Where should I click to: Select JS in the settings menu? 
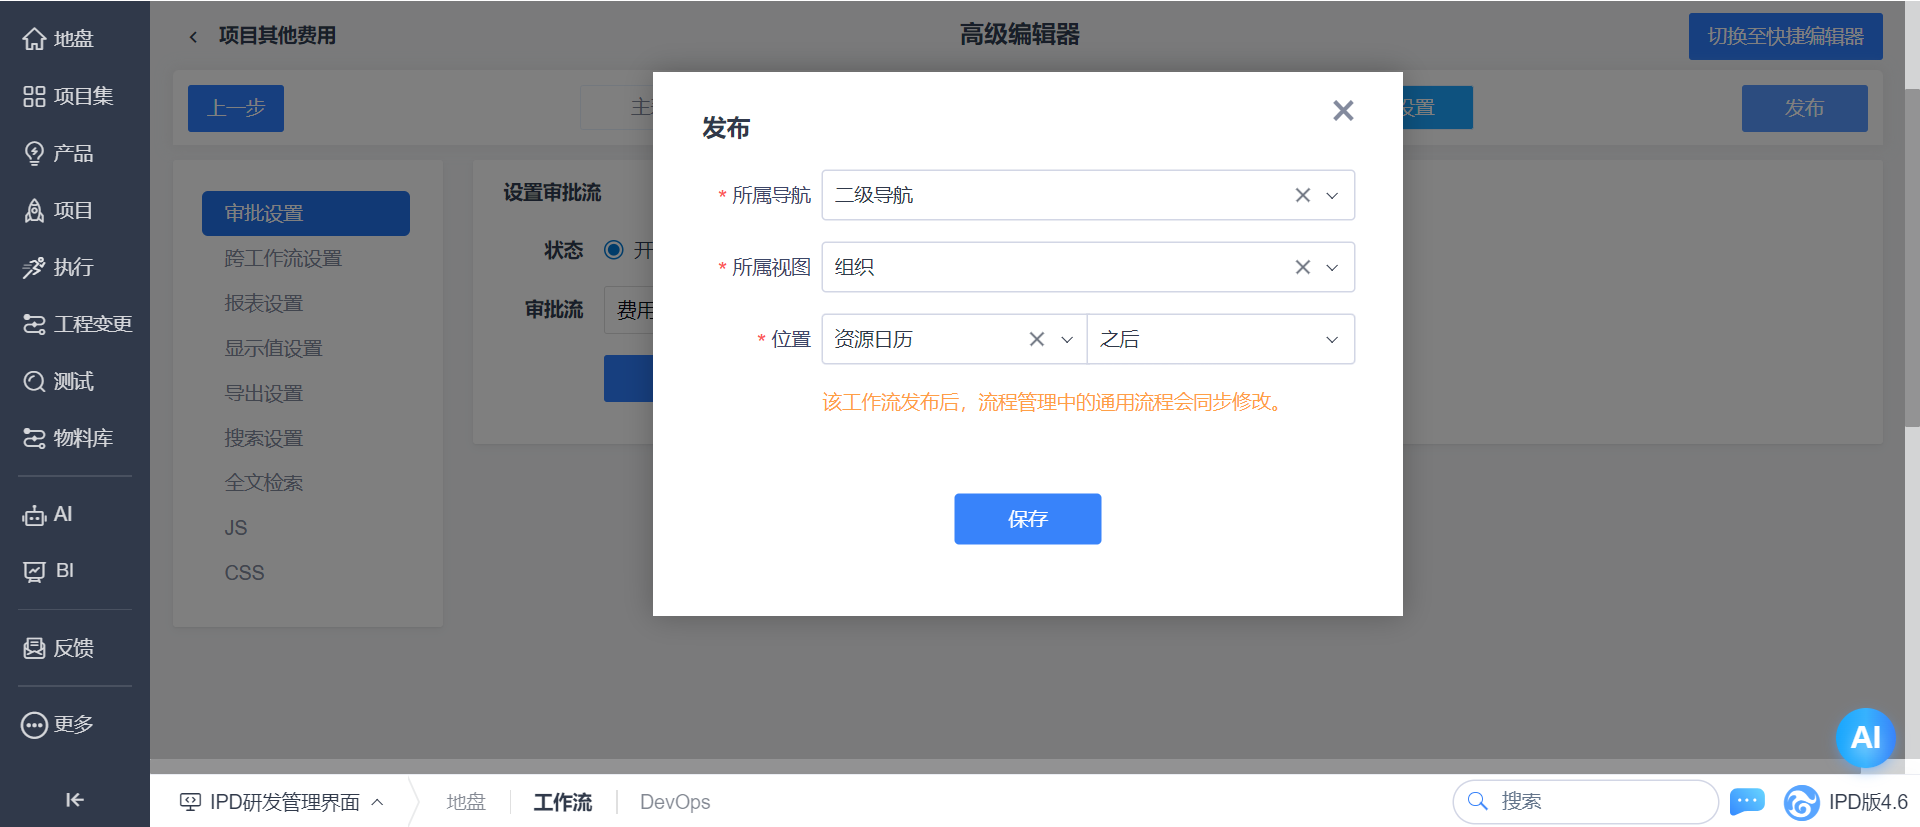[236, 527]
